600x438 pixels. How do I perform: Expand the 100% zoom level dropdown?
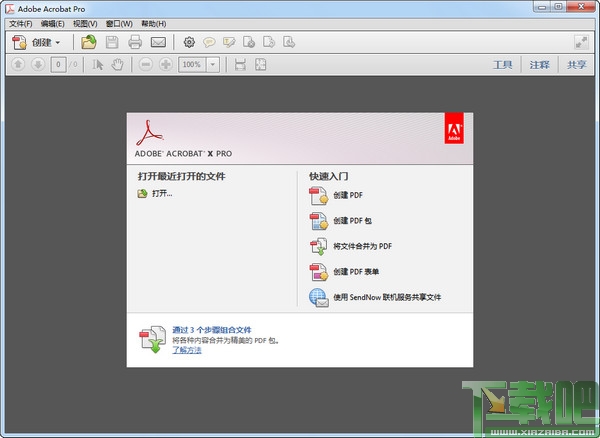point(214,65)
